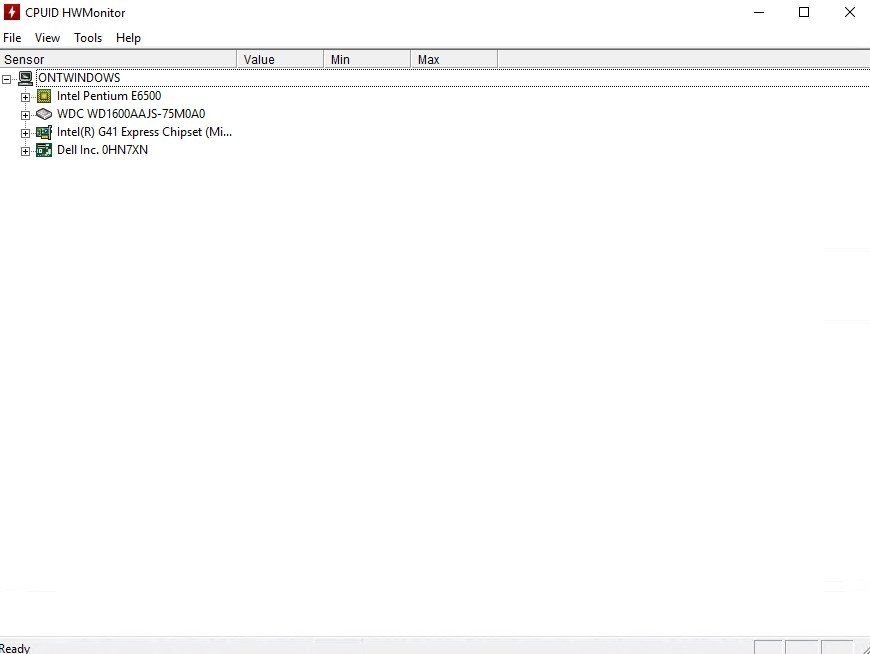
Task: Minimize the HWMonitor window
Action: coord(759,12)
